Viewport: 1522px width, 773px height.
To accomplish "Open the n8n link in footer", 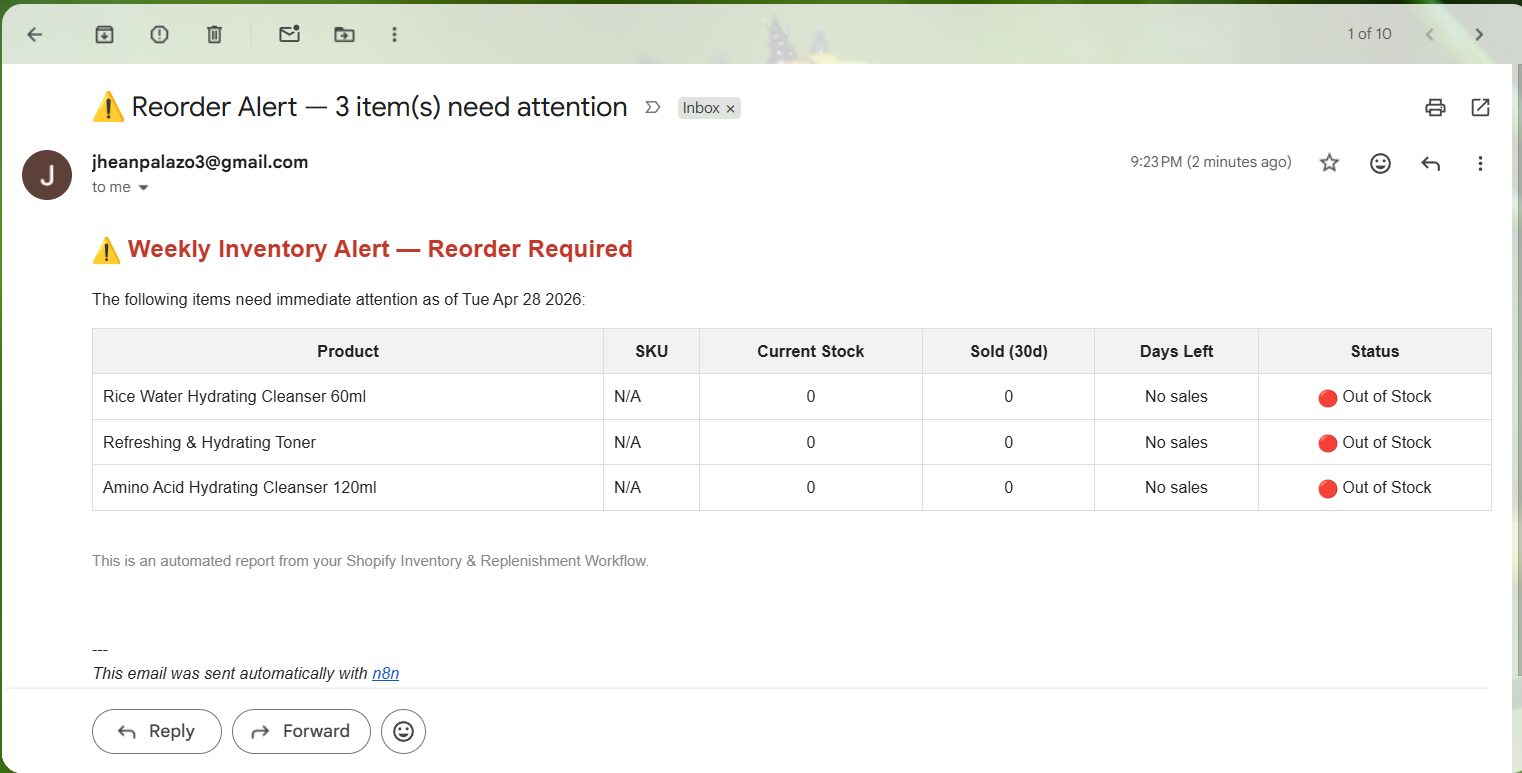I will click(x=386, y=673).
